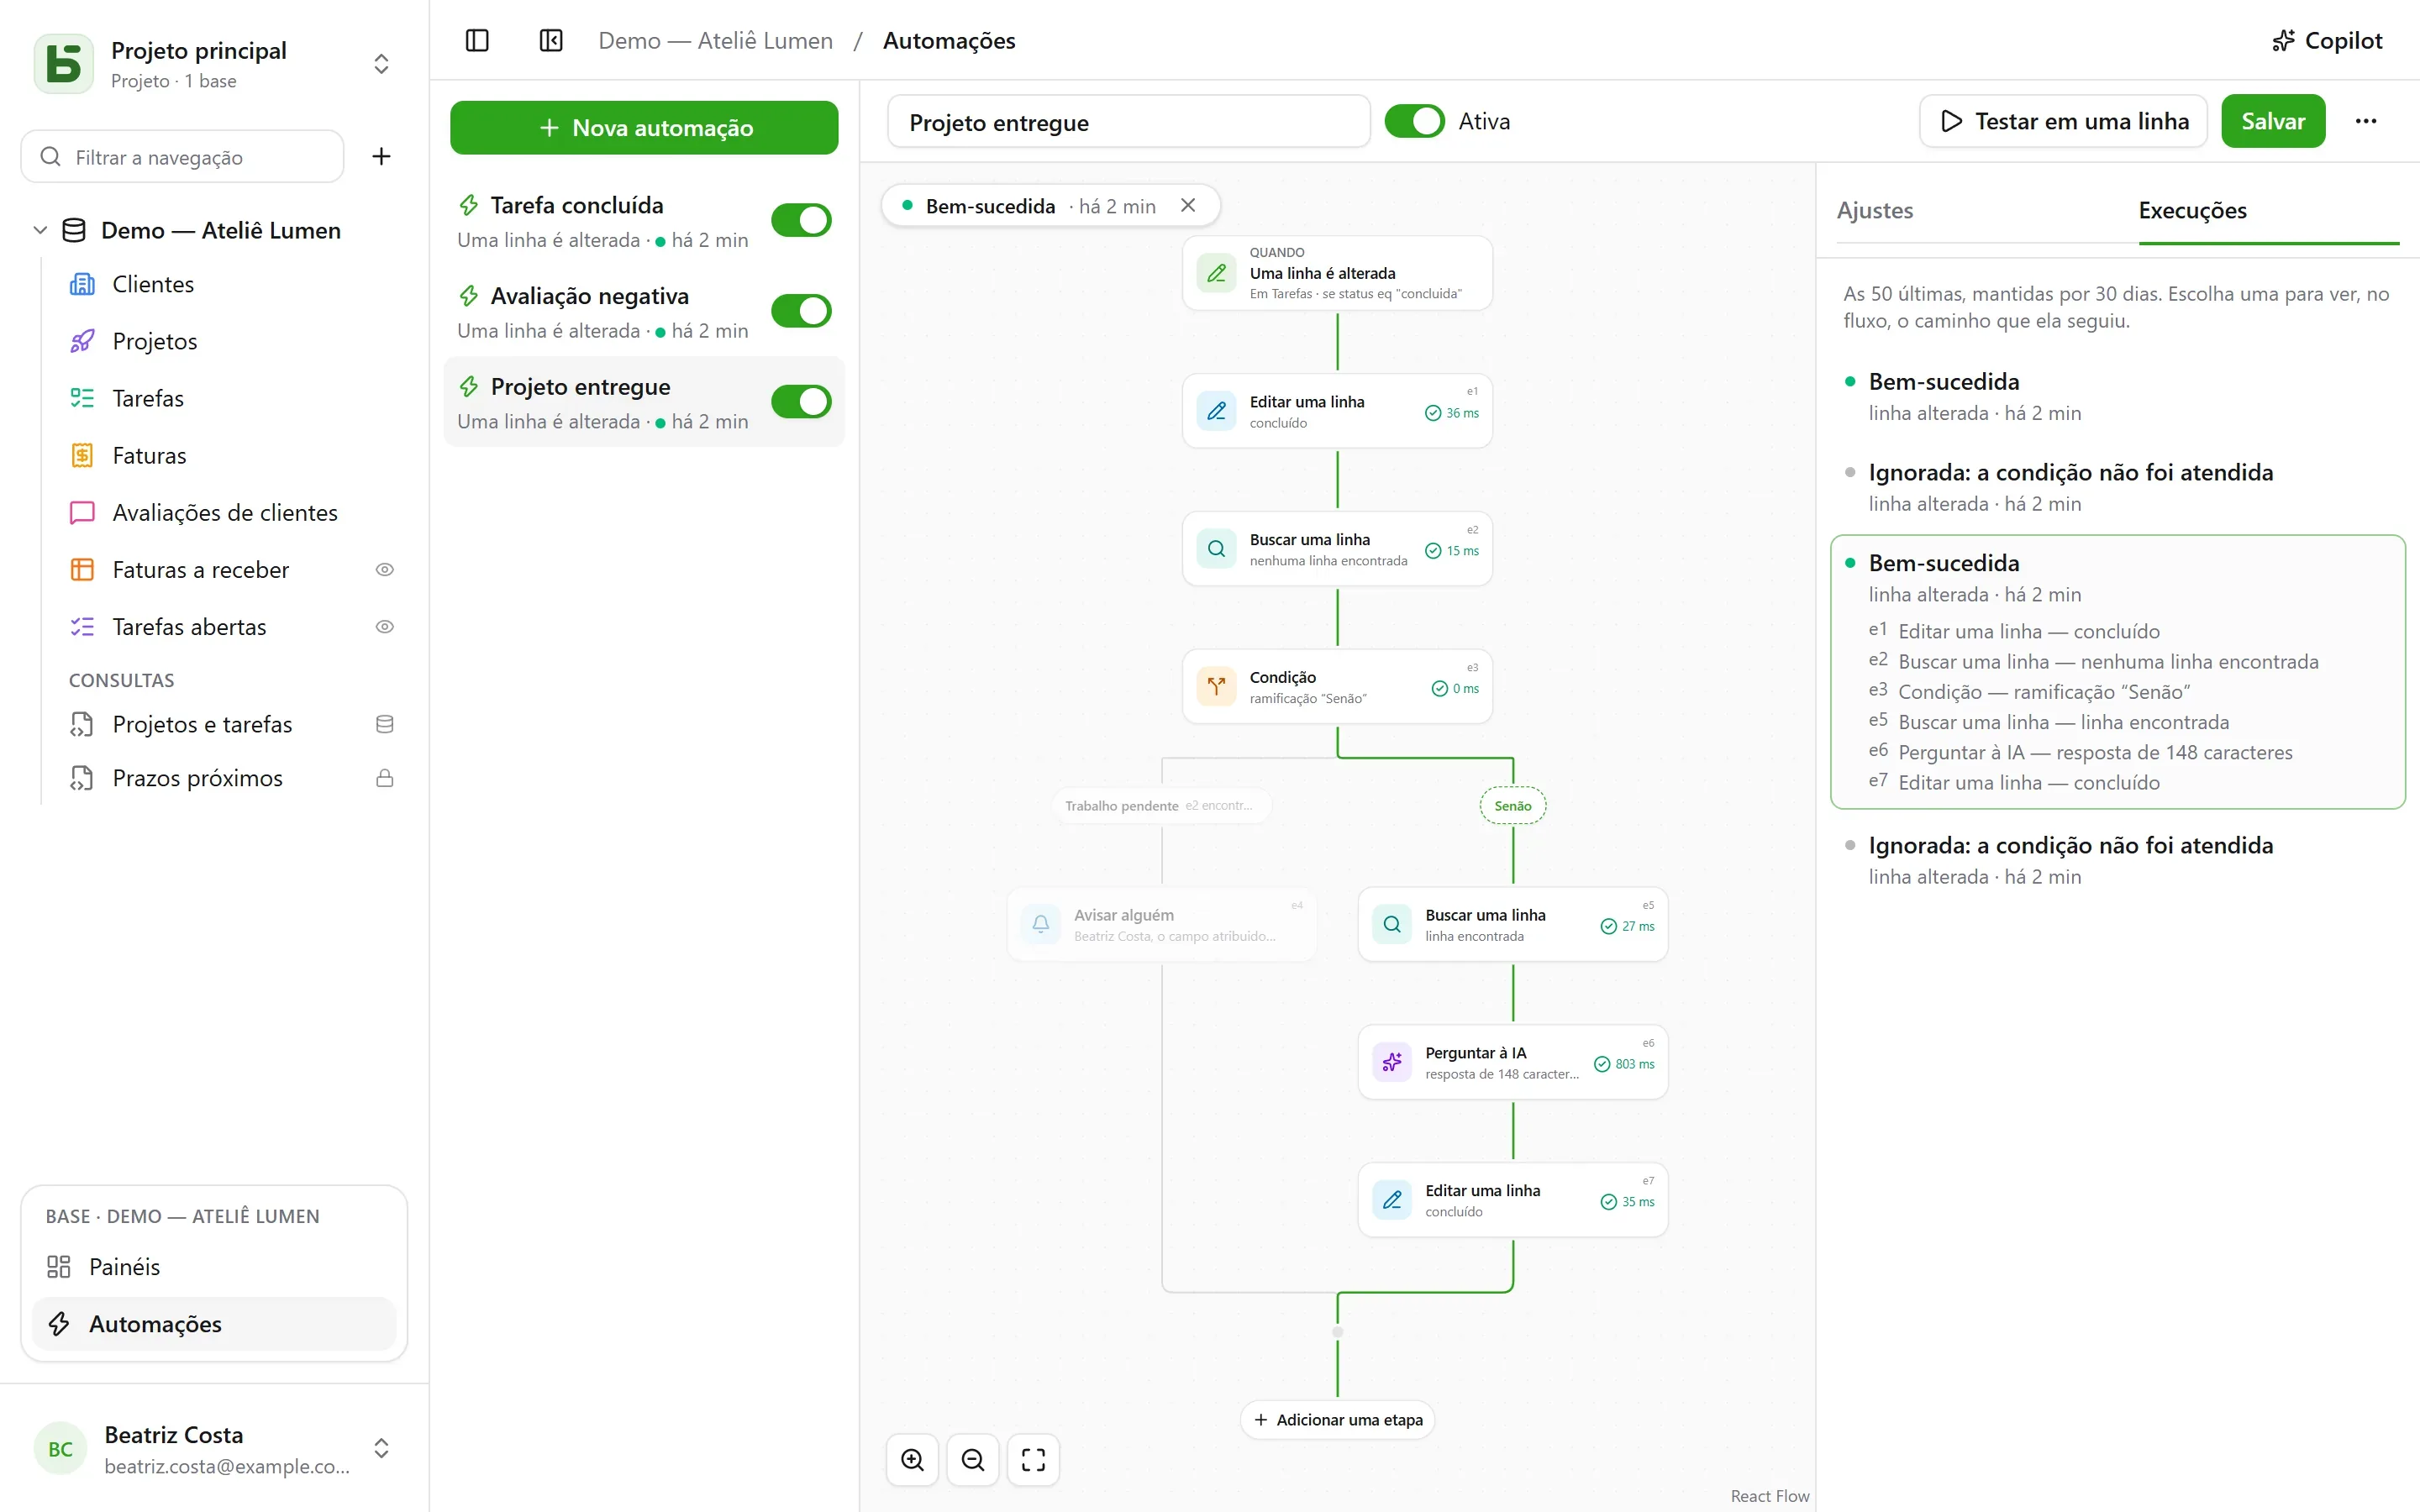Open Copilot assistant

click(2327, 40)
